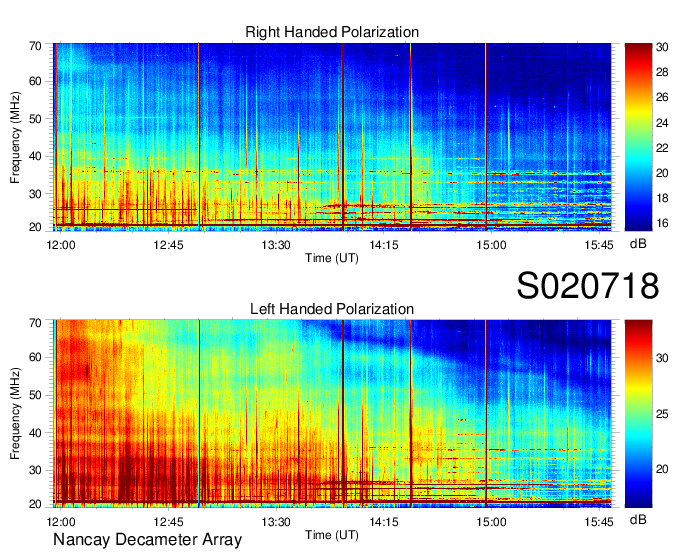Click the 24 value on Right Handed color bar
This screenshot has width=680, height=552.
662,123
